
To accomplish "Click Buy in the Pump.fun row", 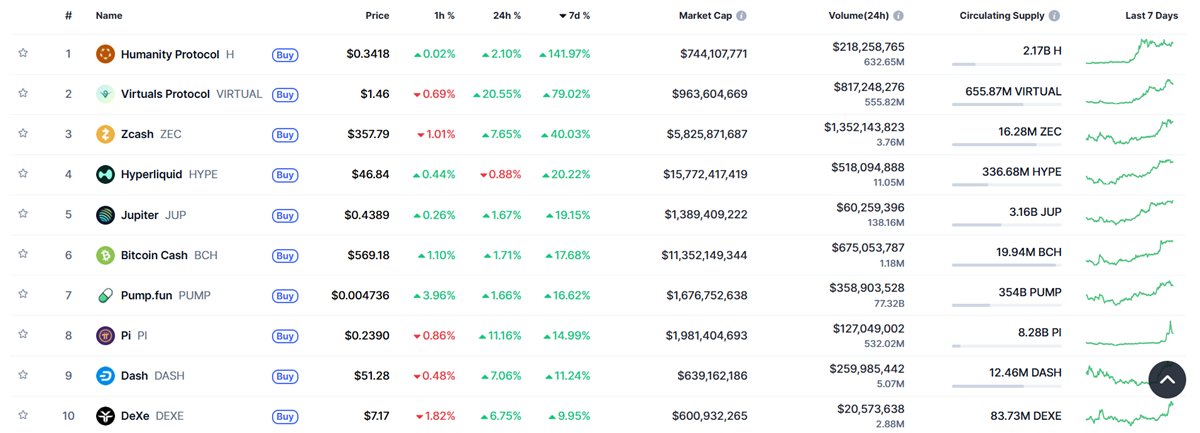I will (285, 295).
